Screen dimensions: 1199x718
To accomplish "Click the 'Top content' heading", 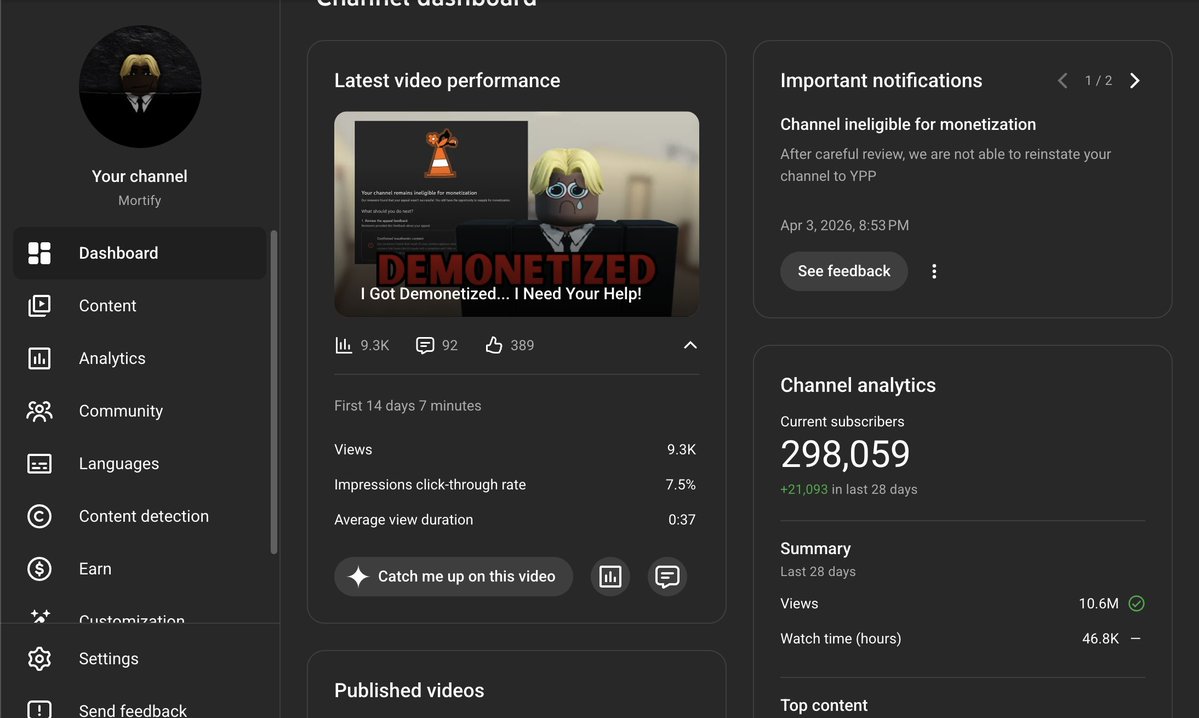I will pos(824,705).
